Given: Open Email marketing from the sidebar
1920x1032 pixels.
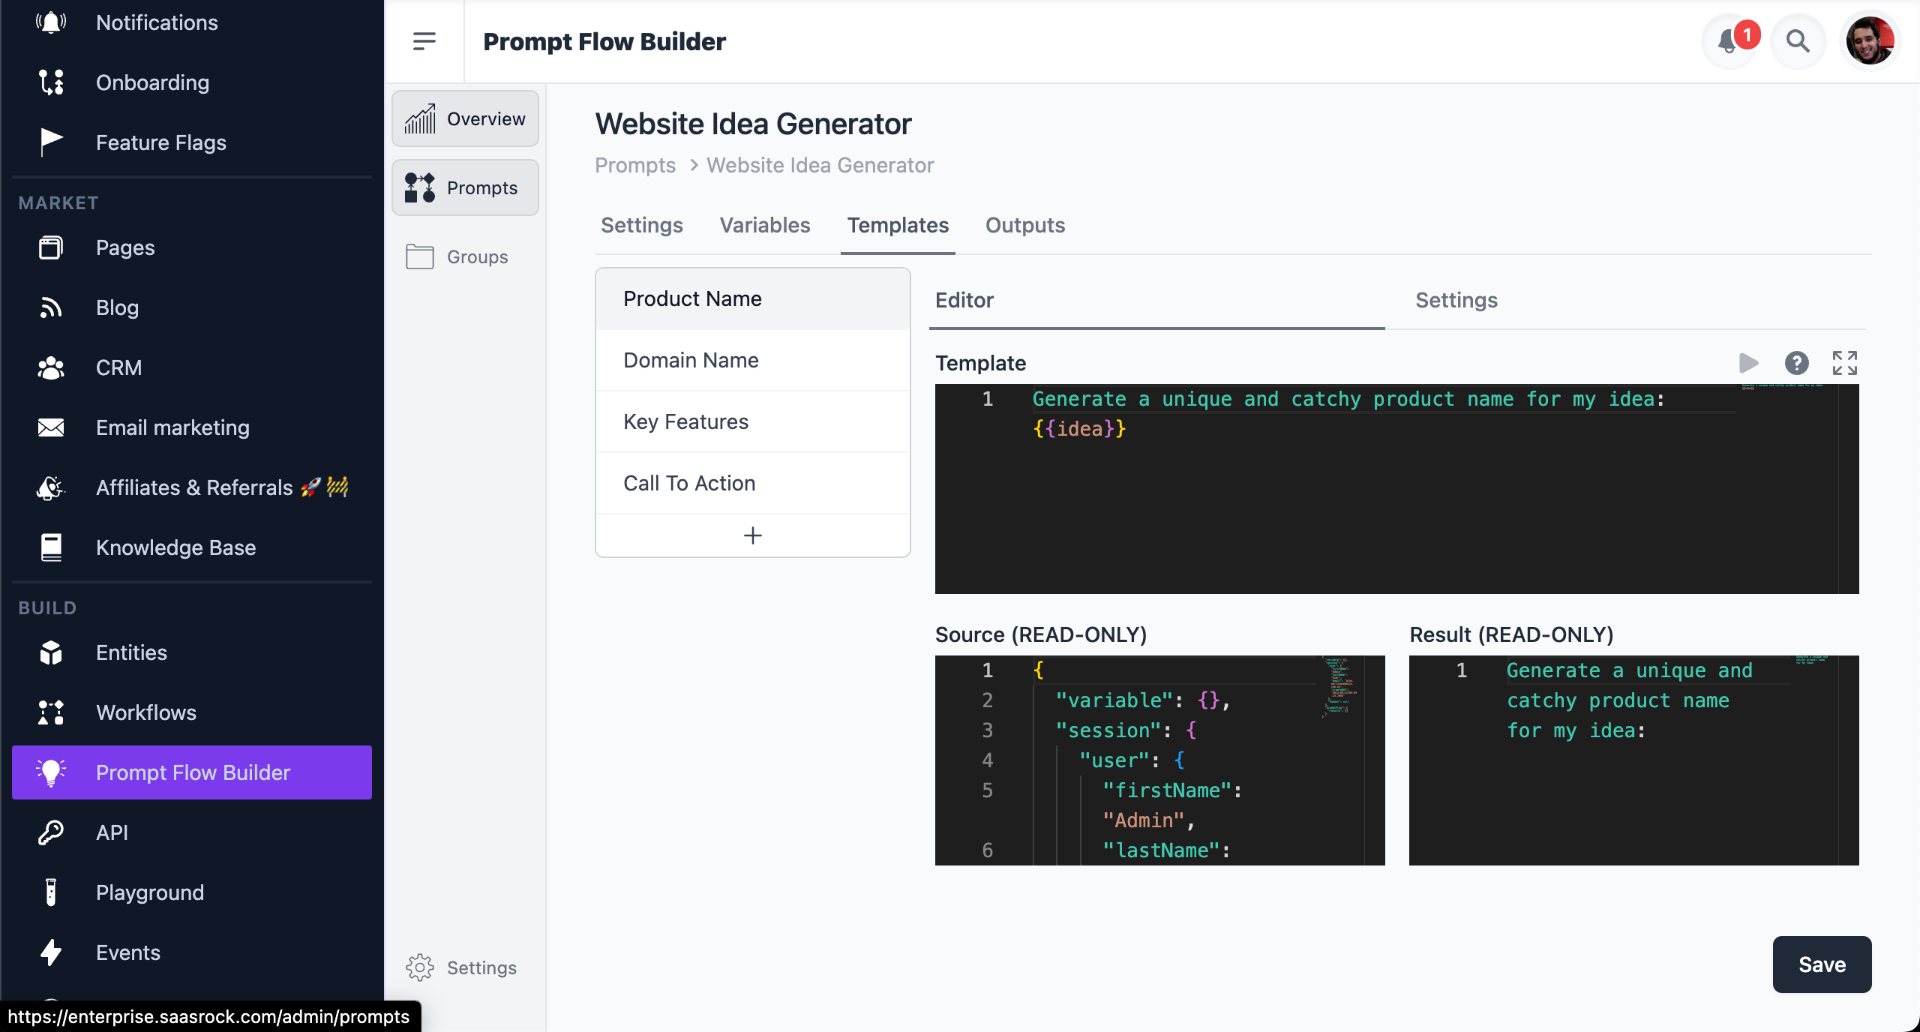Looking at the screenshot, I should pos(172,427).
